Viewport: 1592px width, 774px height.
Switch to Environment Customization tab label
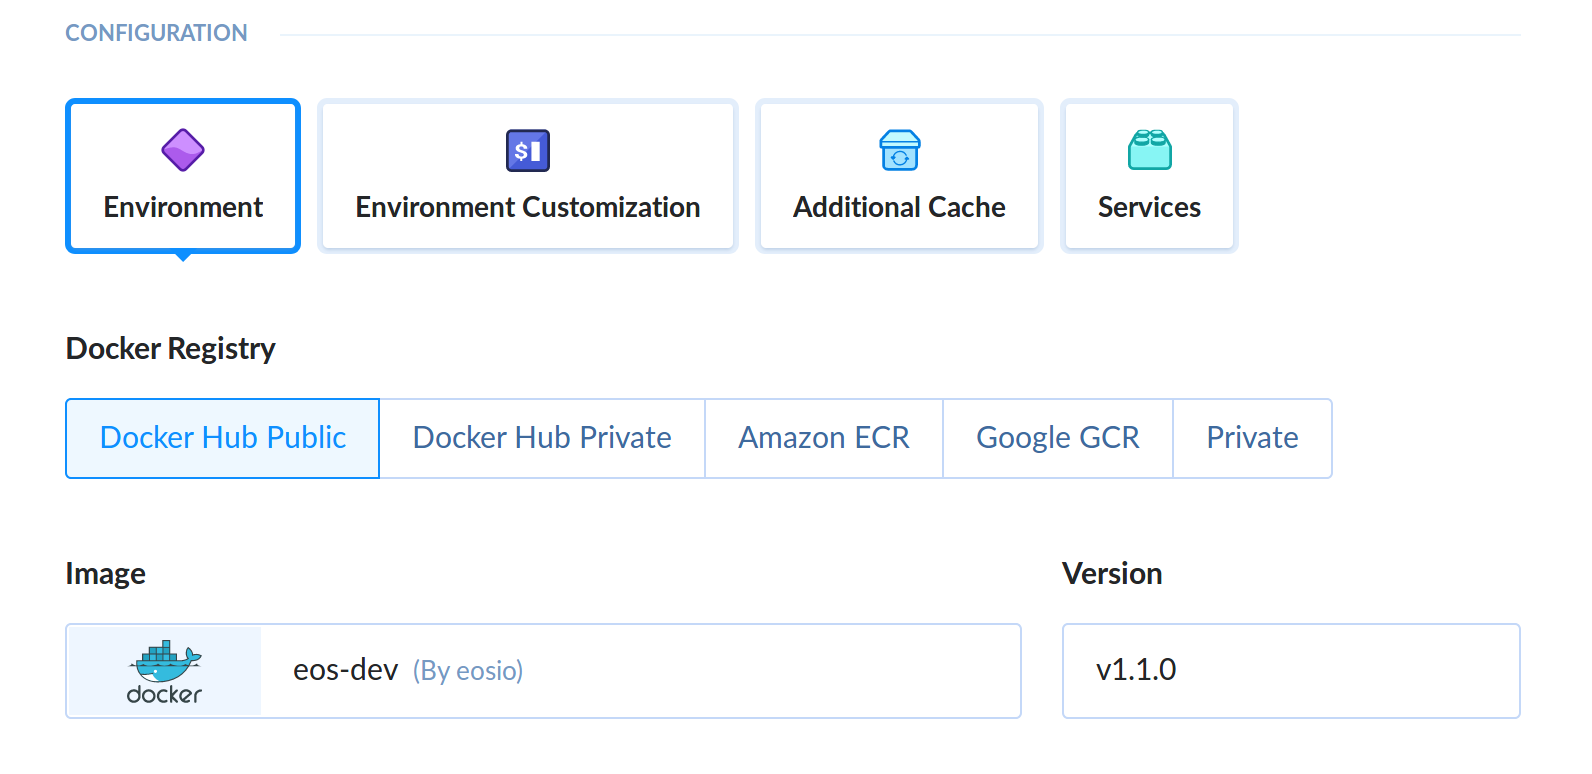(x=528, y=207)
